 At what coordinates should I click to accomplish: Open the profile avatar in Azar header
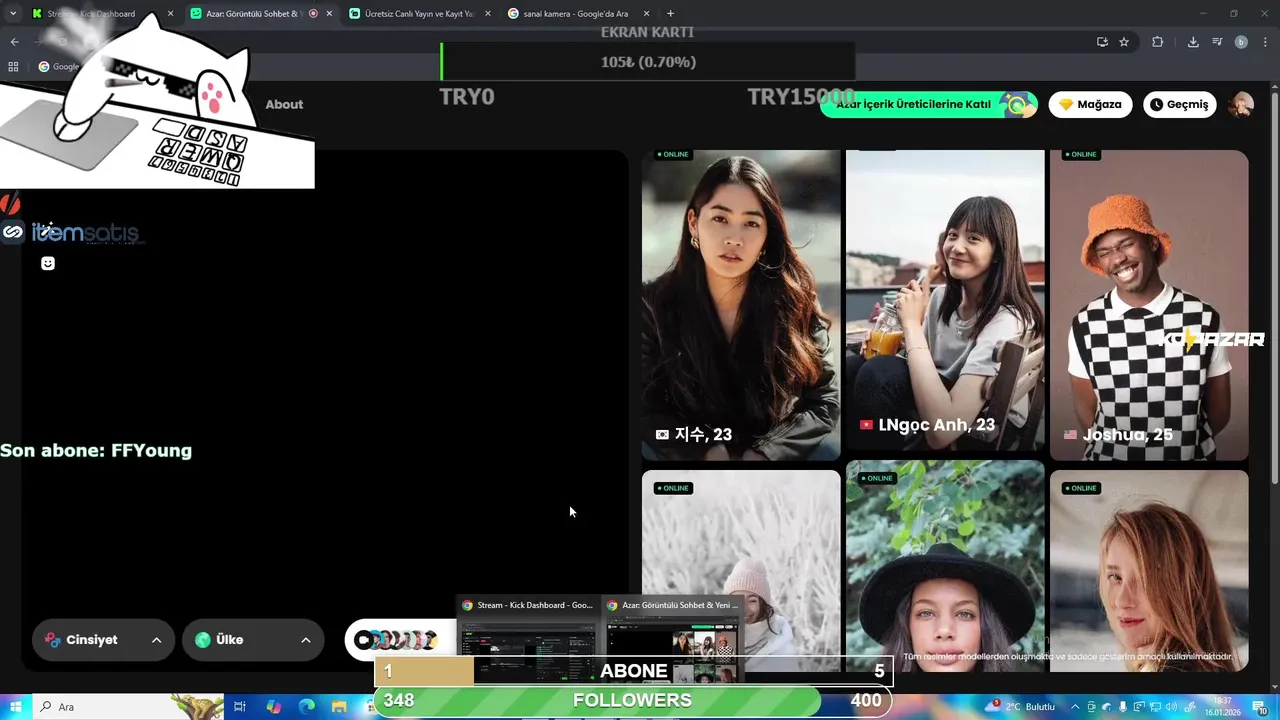[1241, 104]
